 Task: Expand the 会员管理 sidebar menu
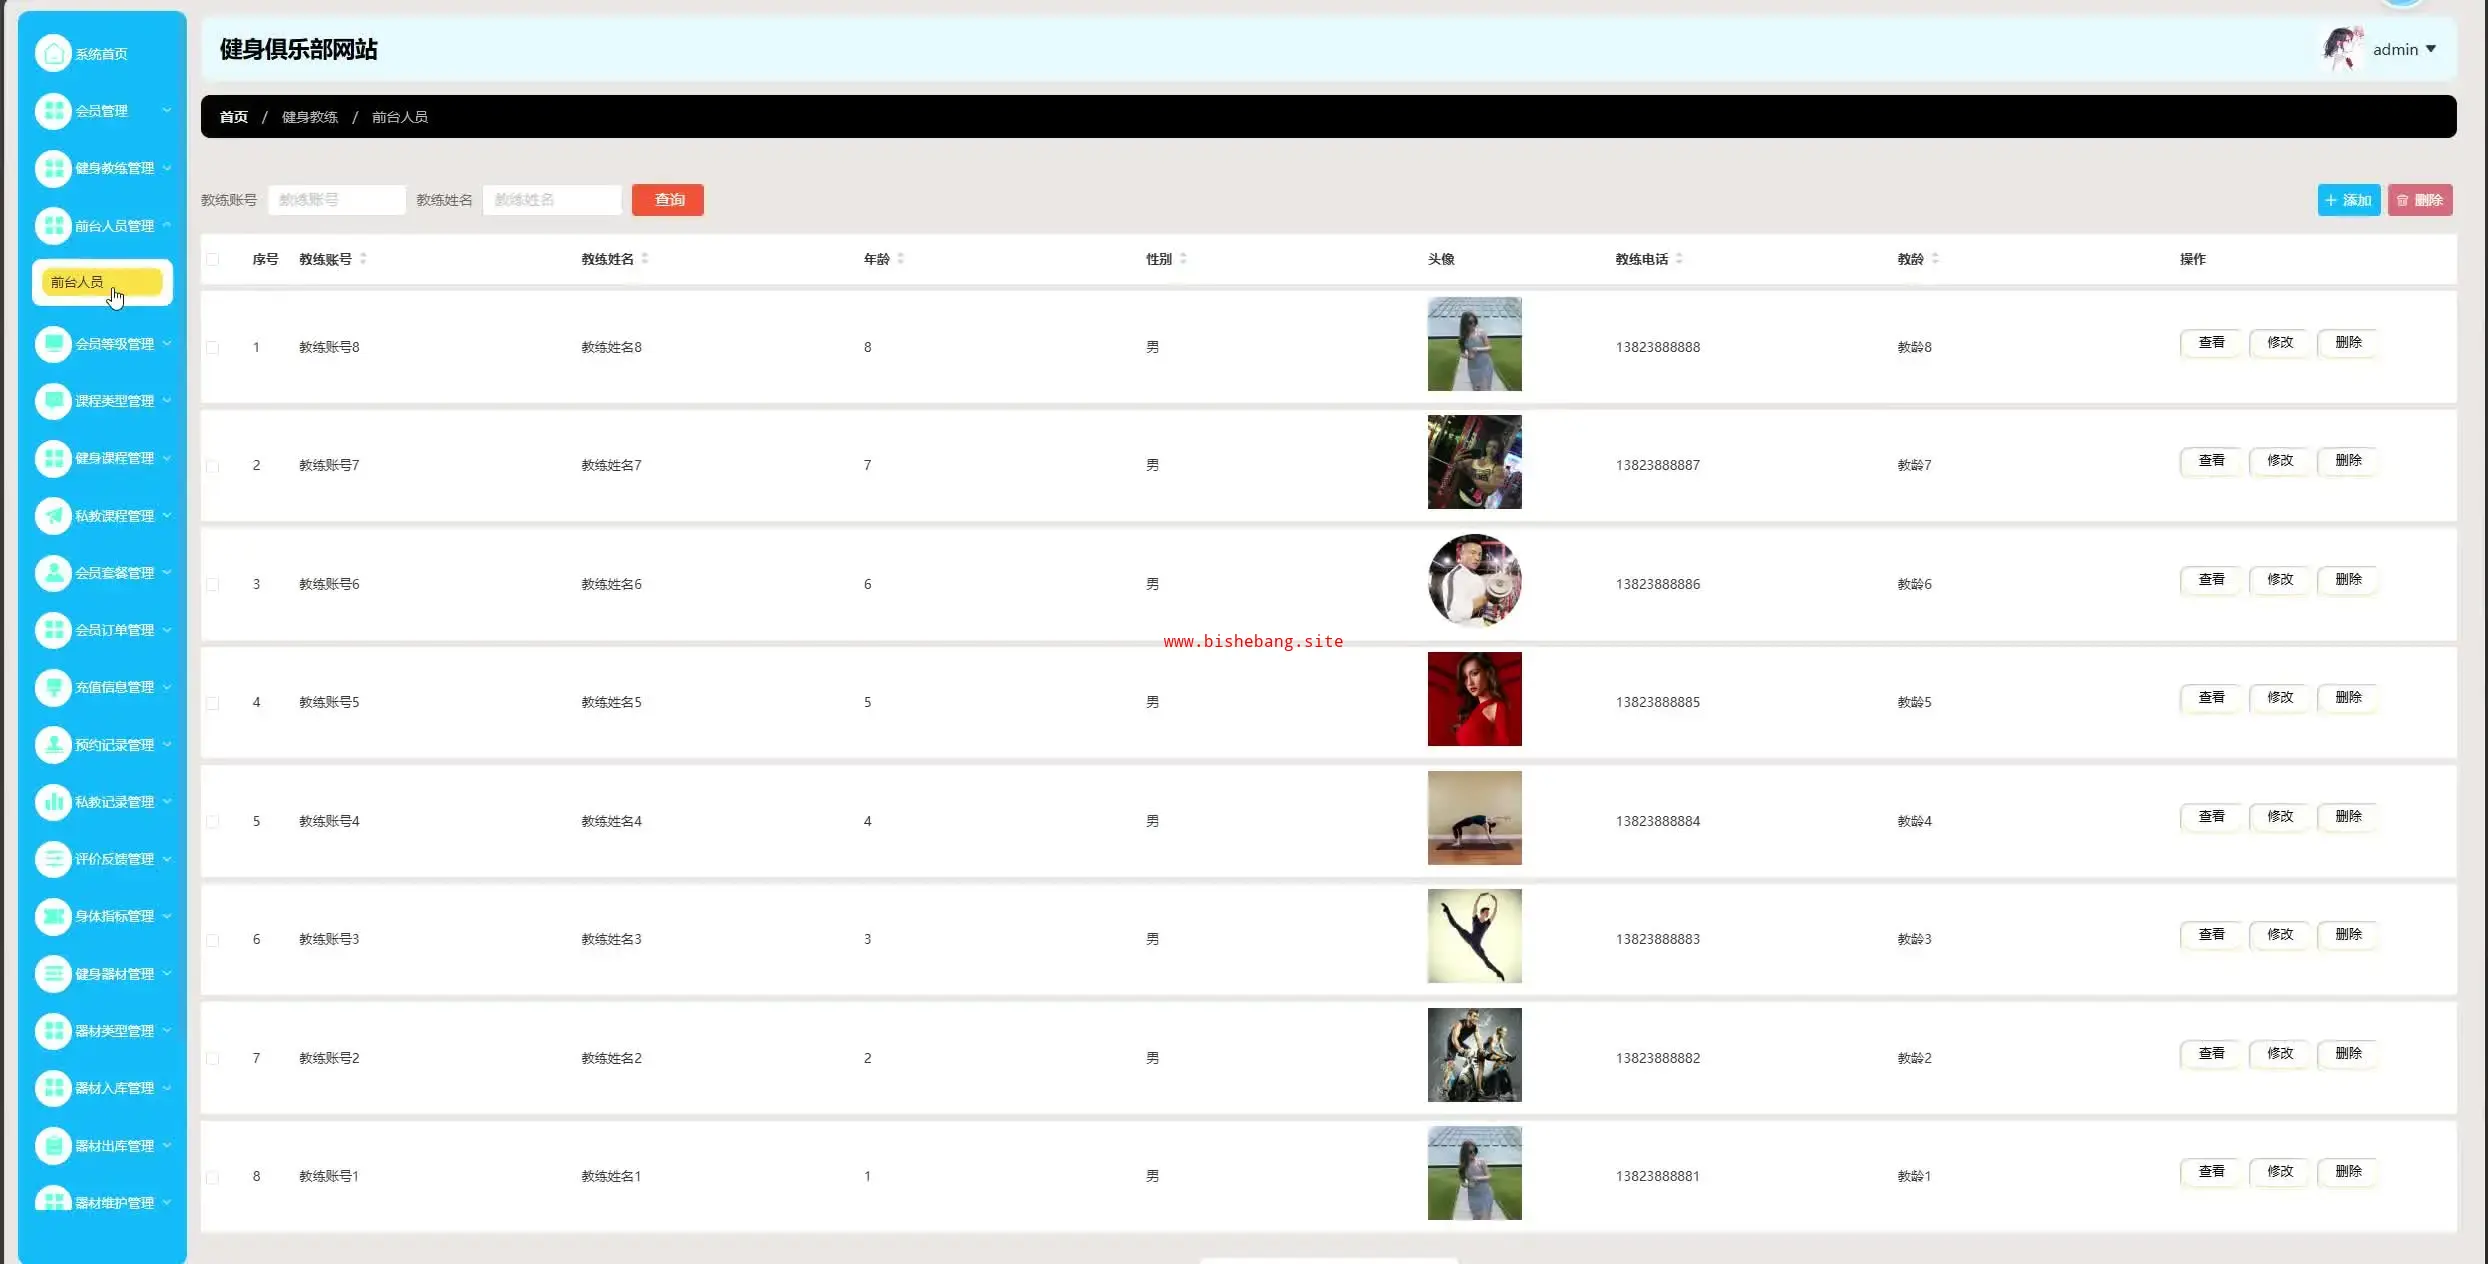click(102, 110)
